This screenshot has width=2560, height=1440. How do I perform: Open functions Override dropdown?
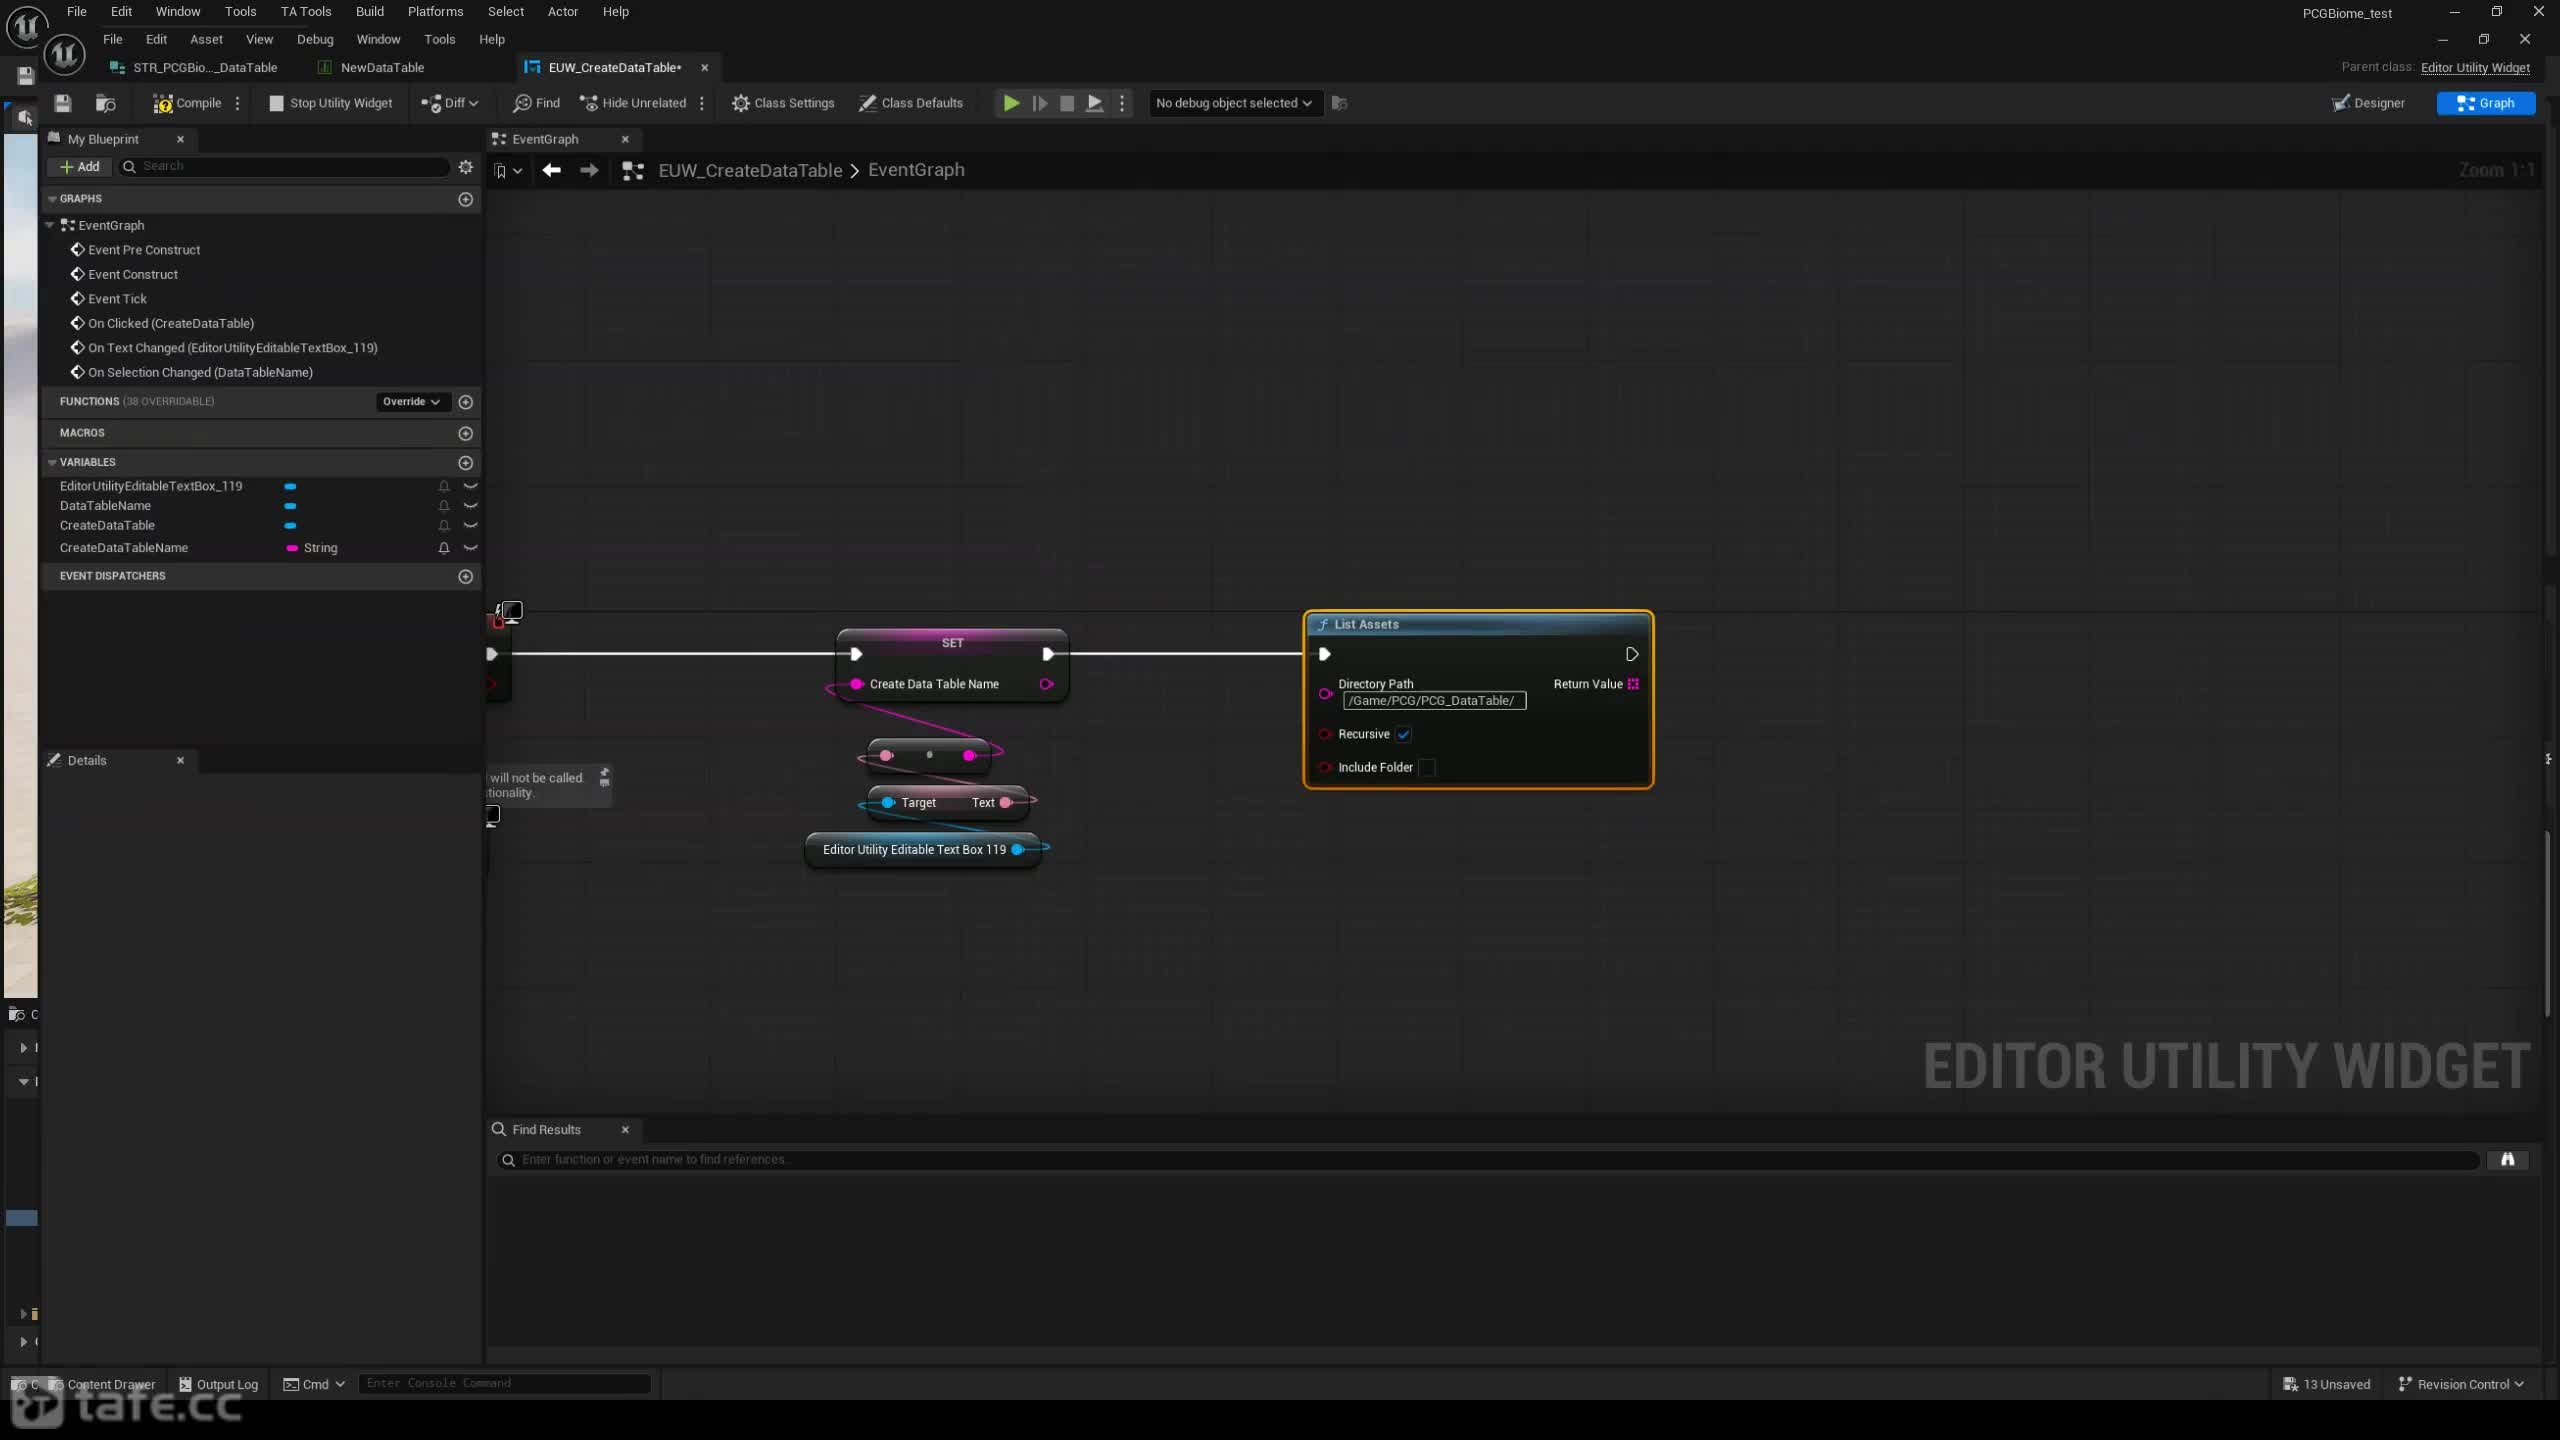412,401
